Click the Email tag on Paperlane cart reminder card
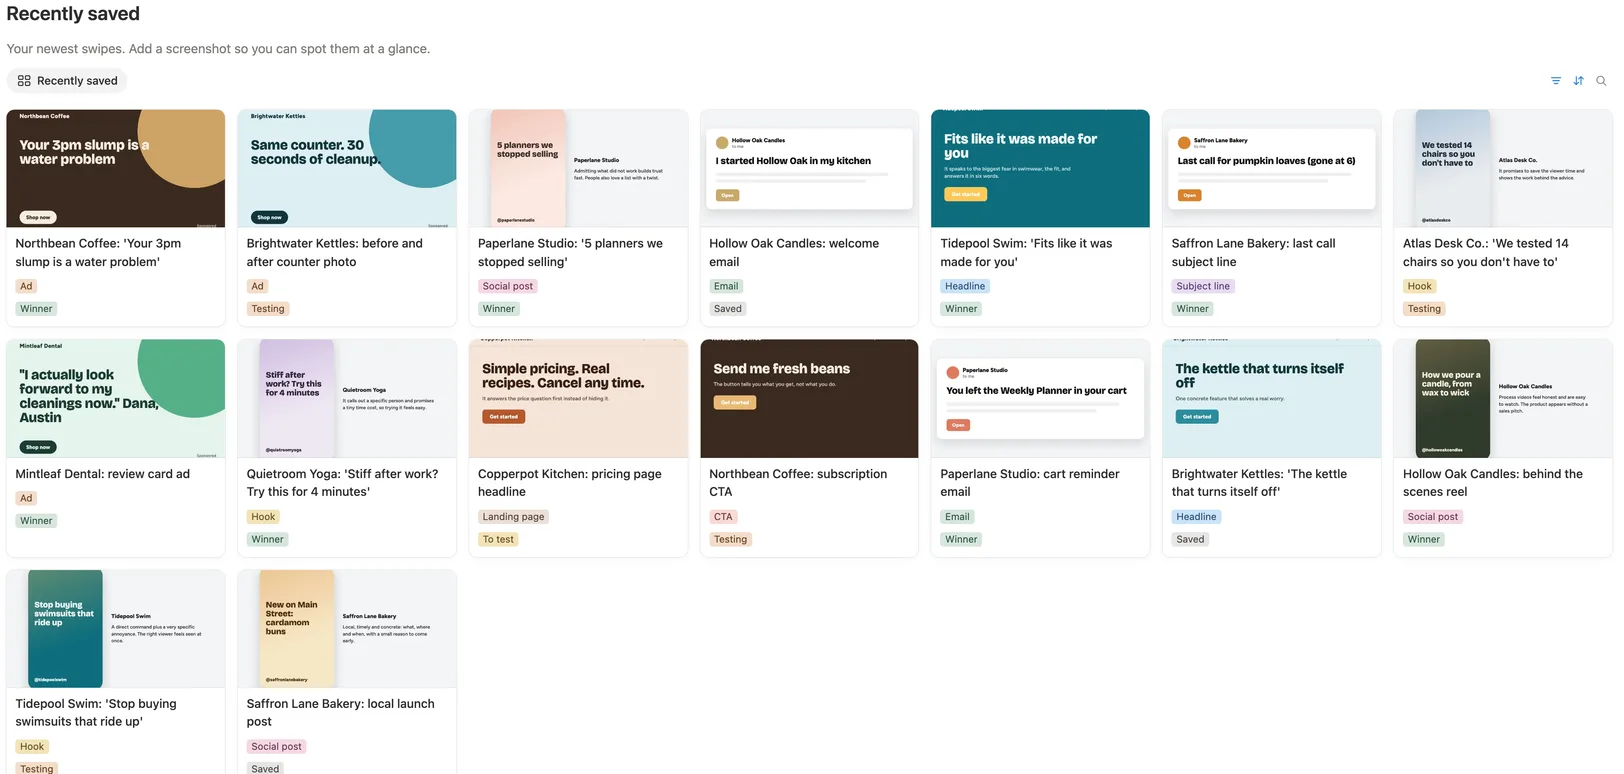 pos(957,517)
